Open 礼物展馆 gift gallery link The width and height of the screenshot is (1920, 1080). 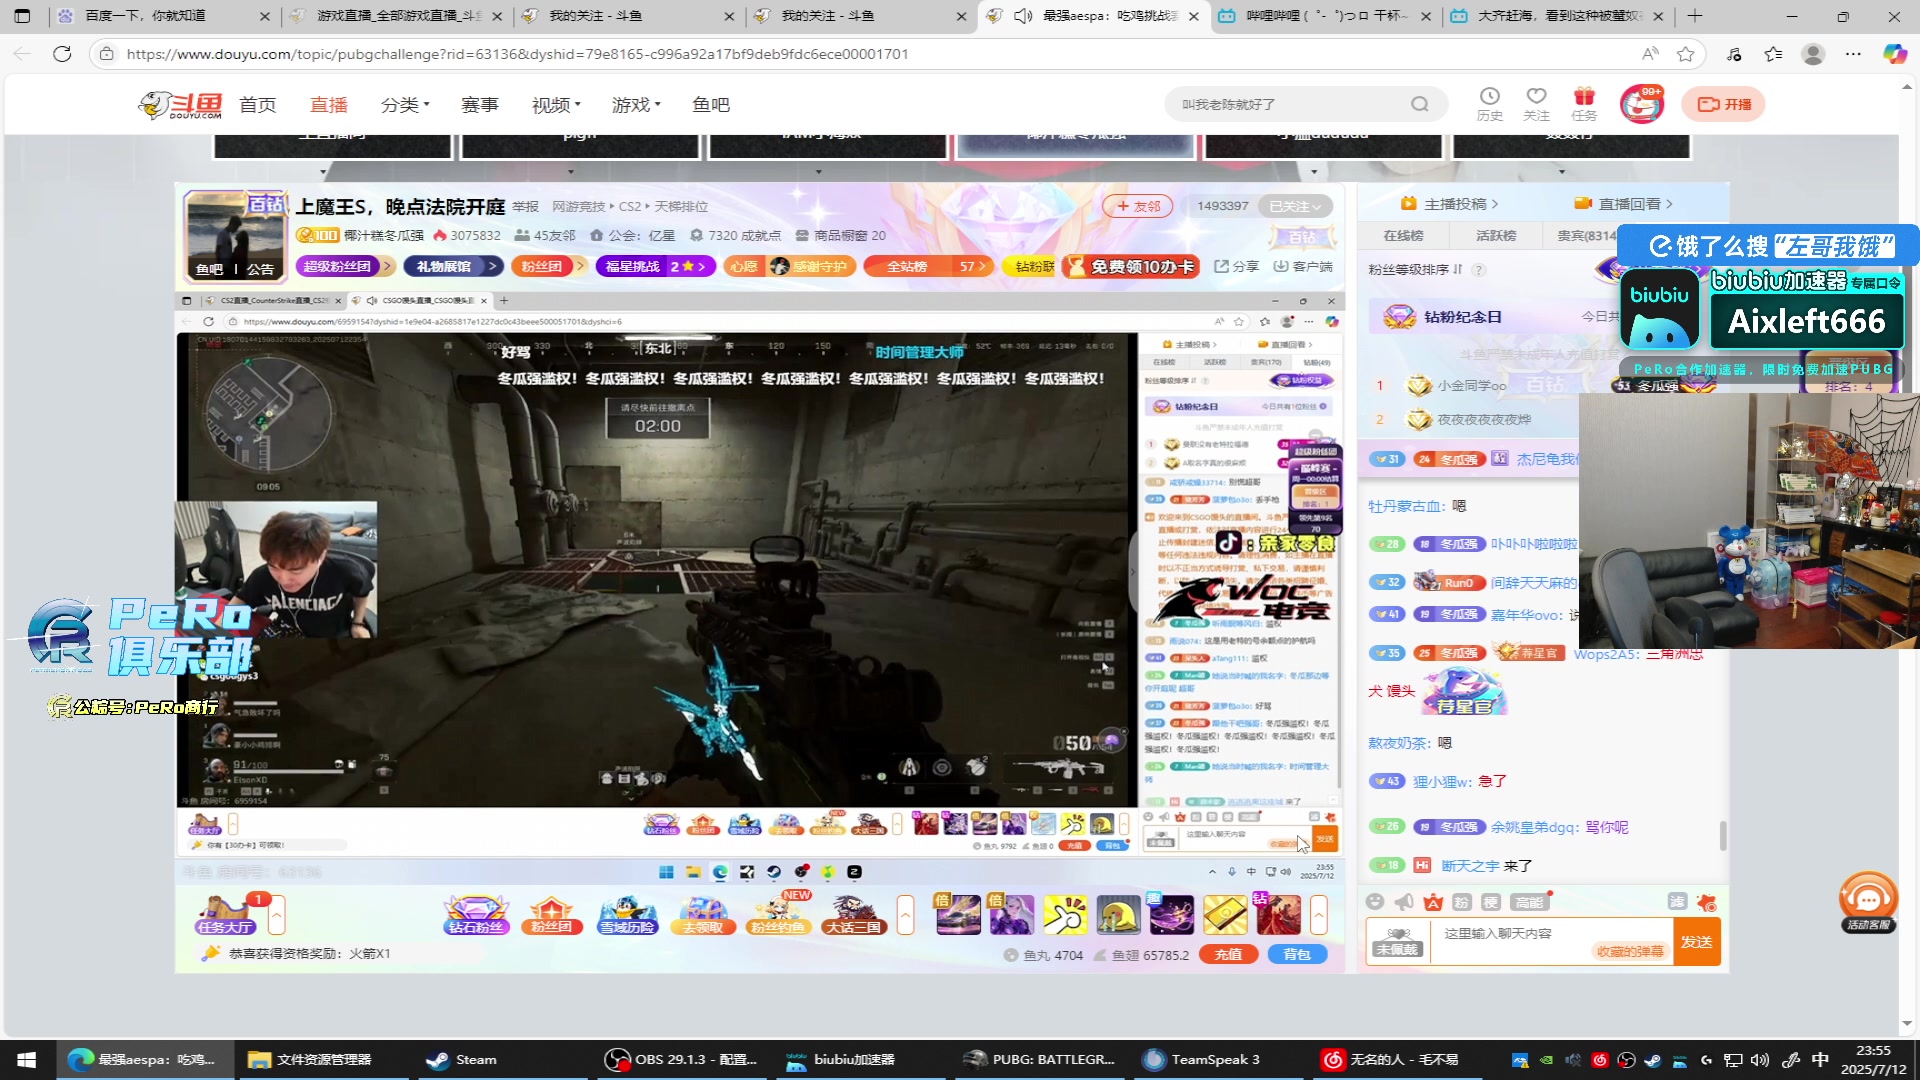tap(452, 266)
